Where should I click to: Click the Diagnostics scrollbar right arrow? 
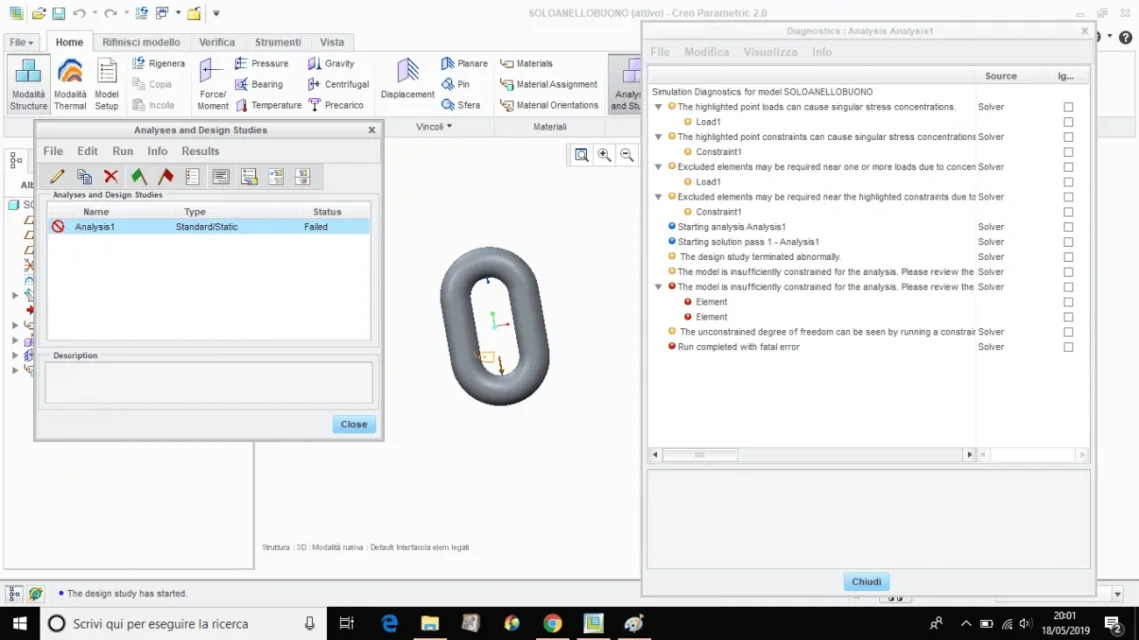pyautogui.click(x=969, y=455)
